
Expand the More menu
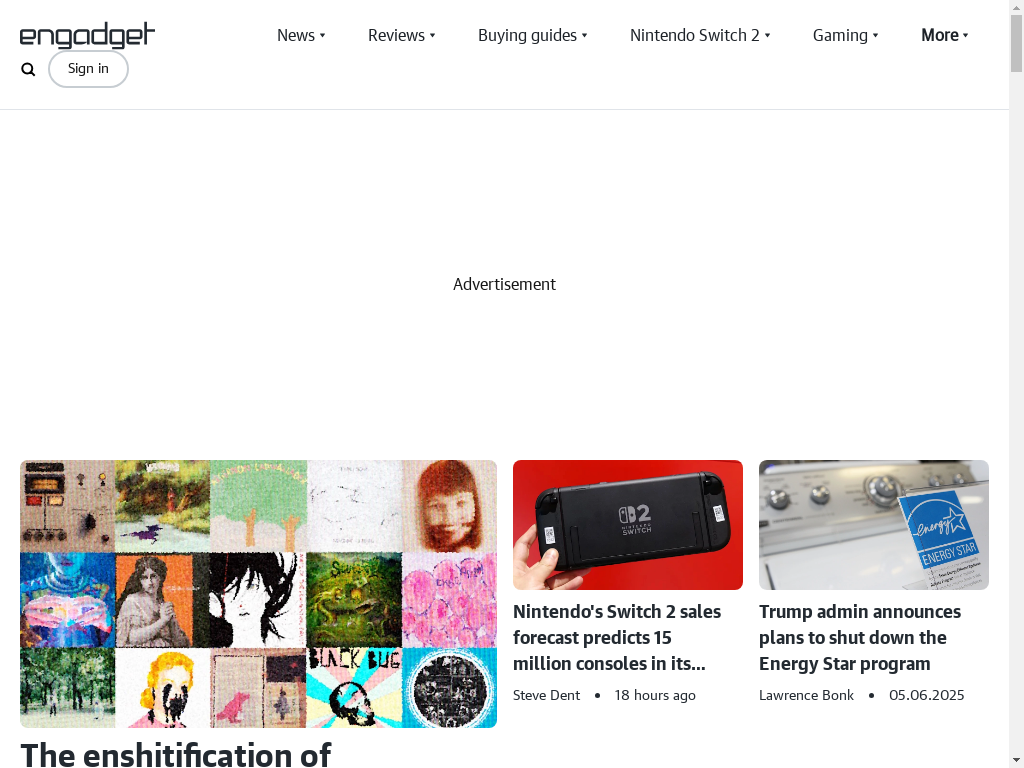point(945,35)
